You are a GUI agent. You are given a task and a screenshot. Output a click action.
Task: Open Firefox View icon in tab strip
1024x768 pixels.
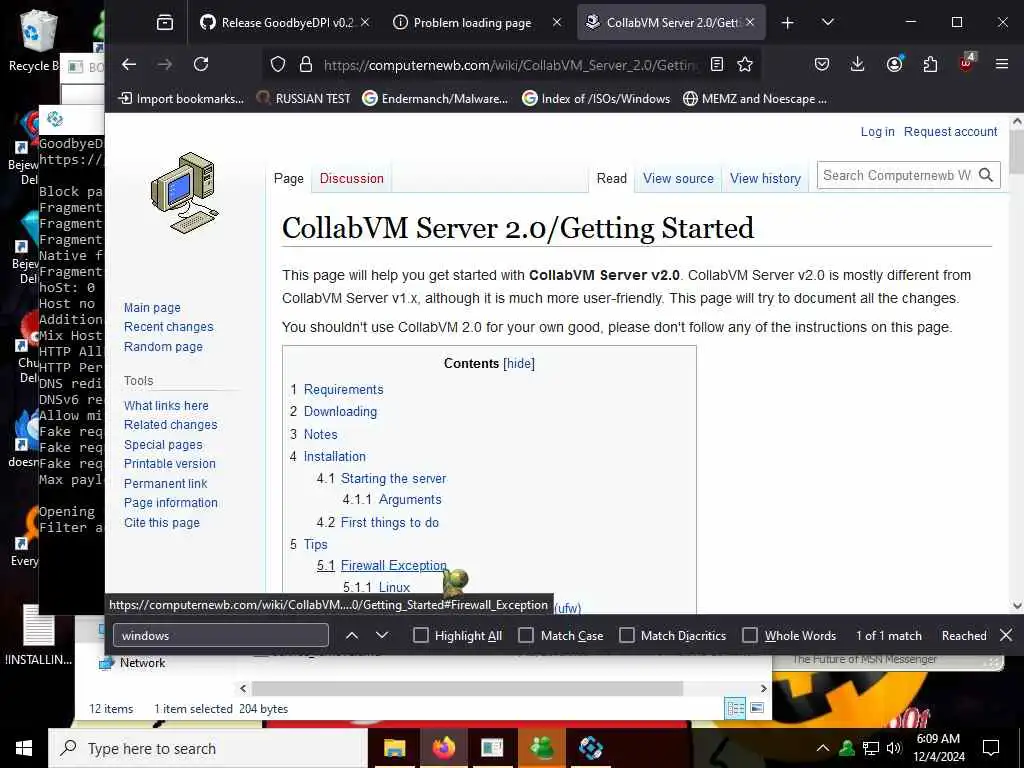(x=165, y=23)
